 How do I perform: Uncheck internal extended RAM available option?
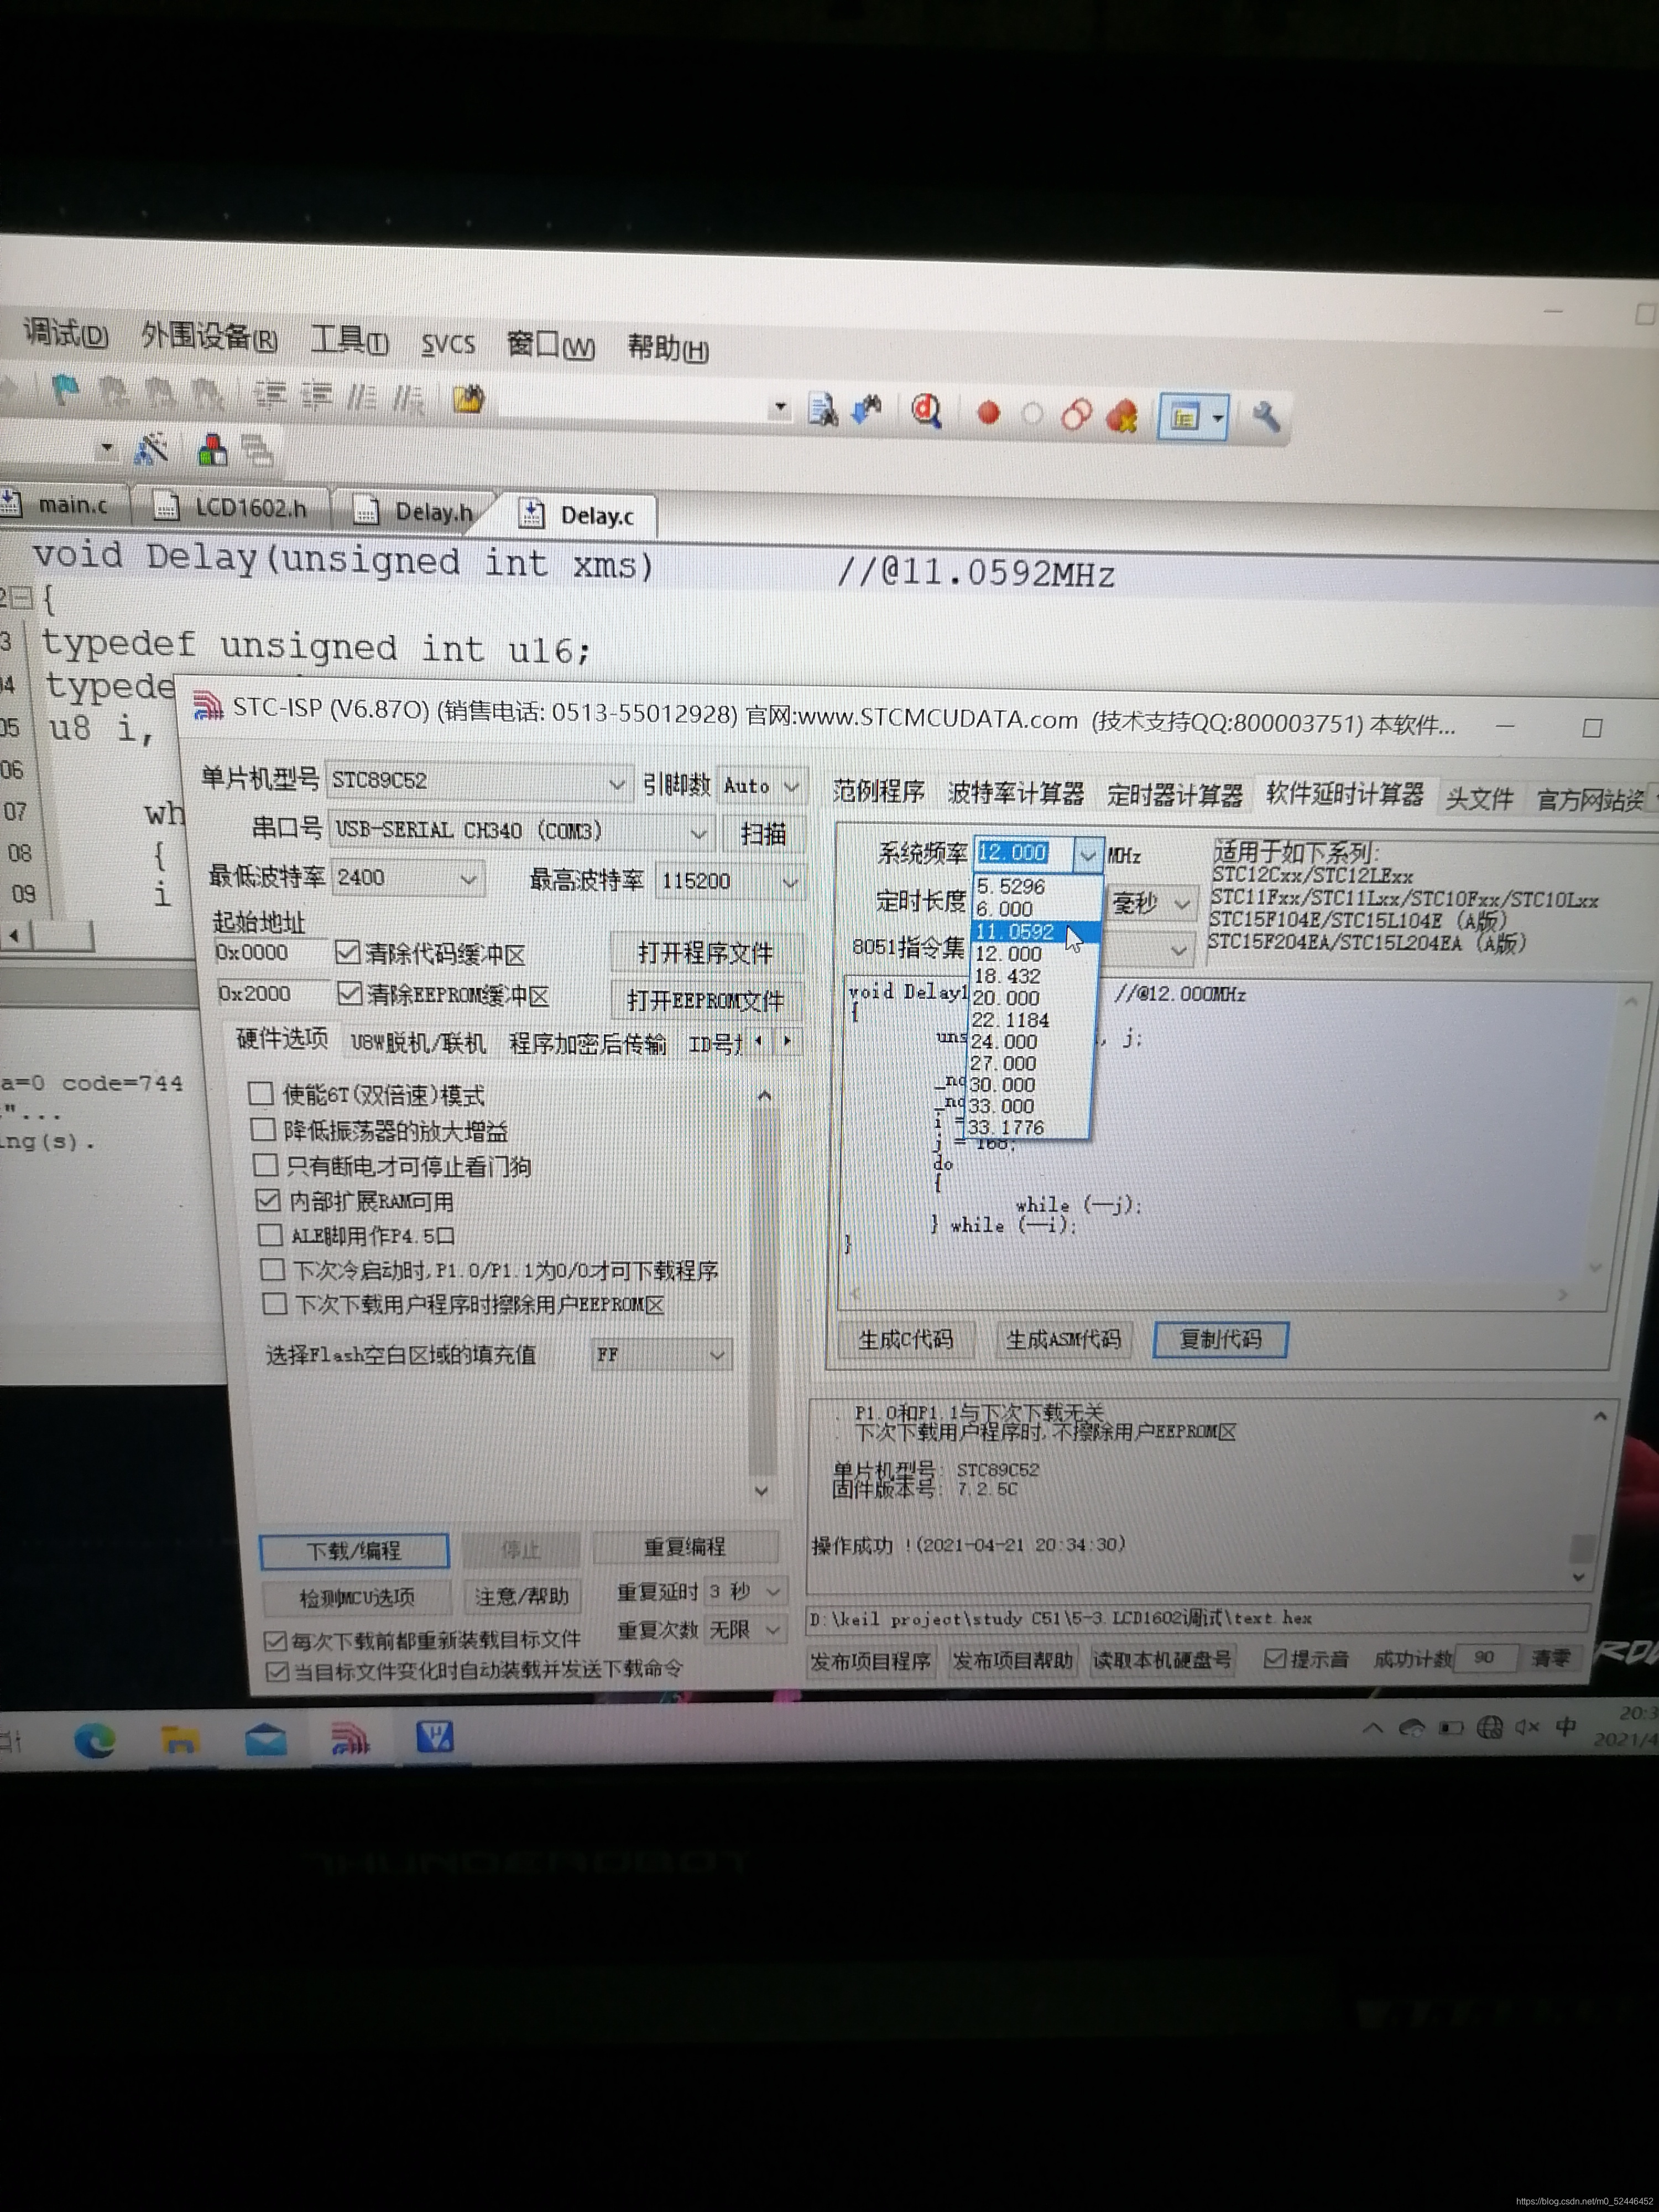267,1200
